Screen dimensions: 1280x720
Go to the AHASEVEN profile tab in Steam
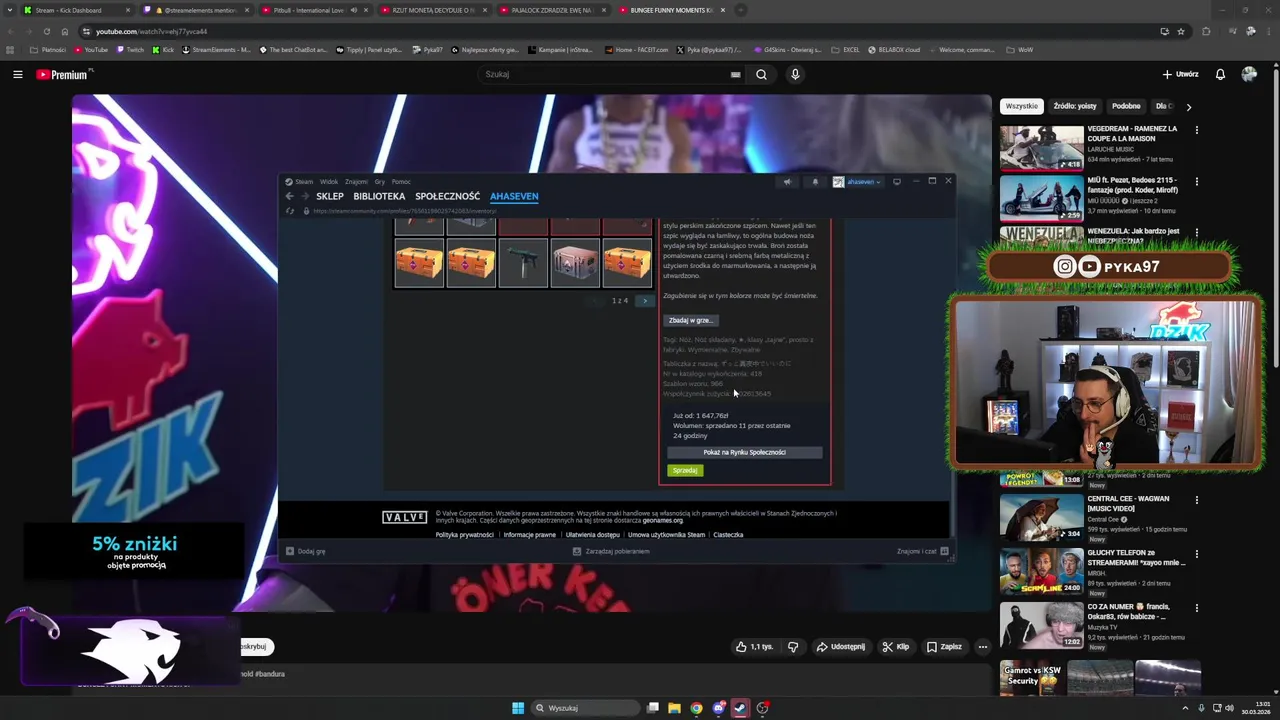click(514, 196)
